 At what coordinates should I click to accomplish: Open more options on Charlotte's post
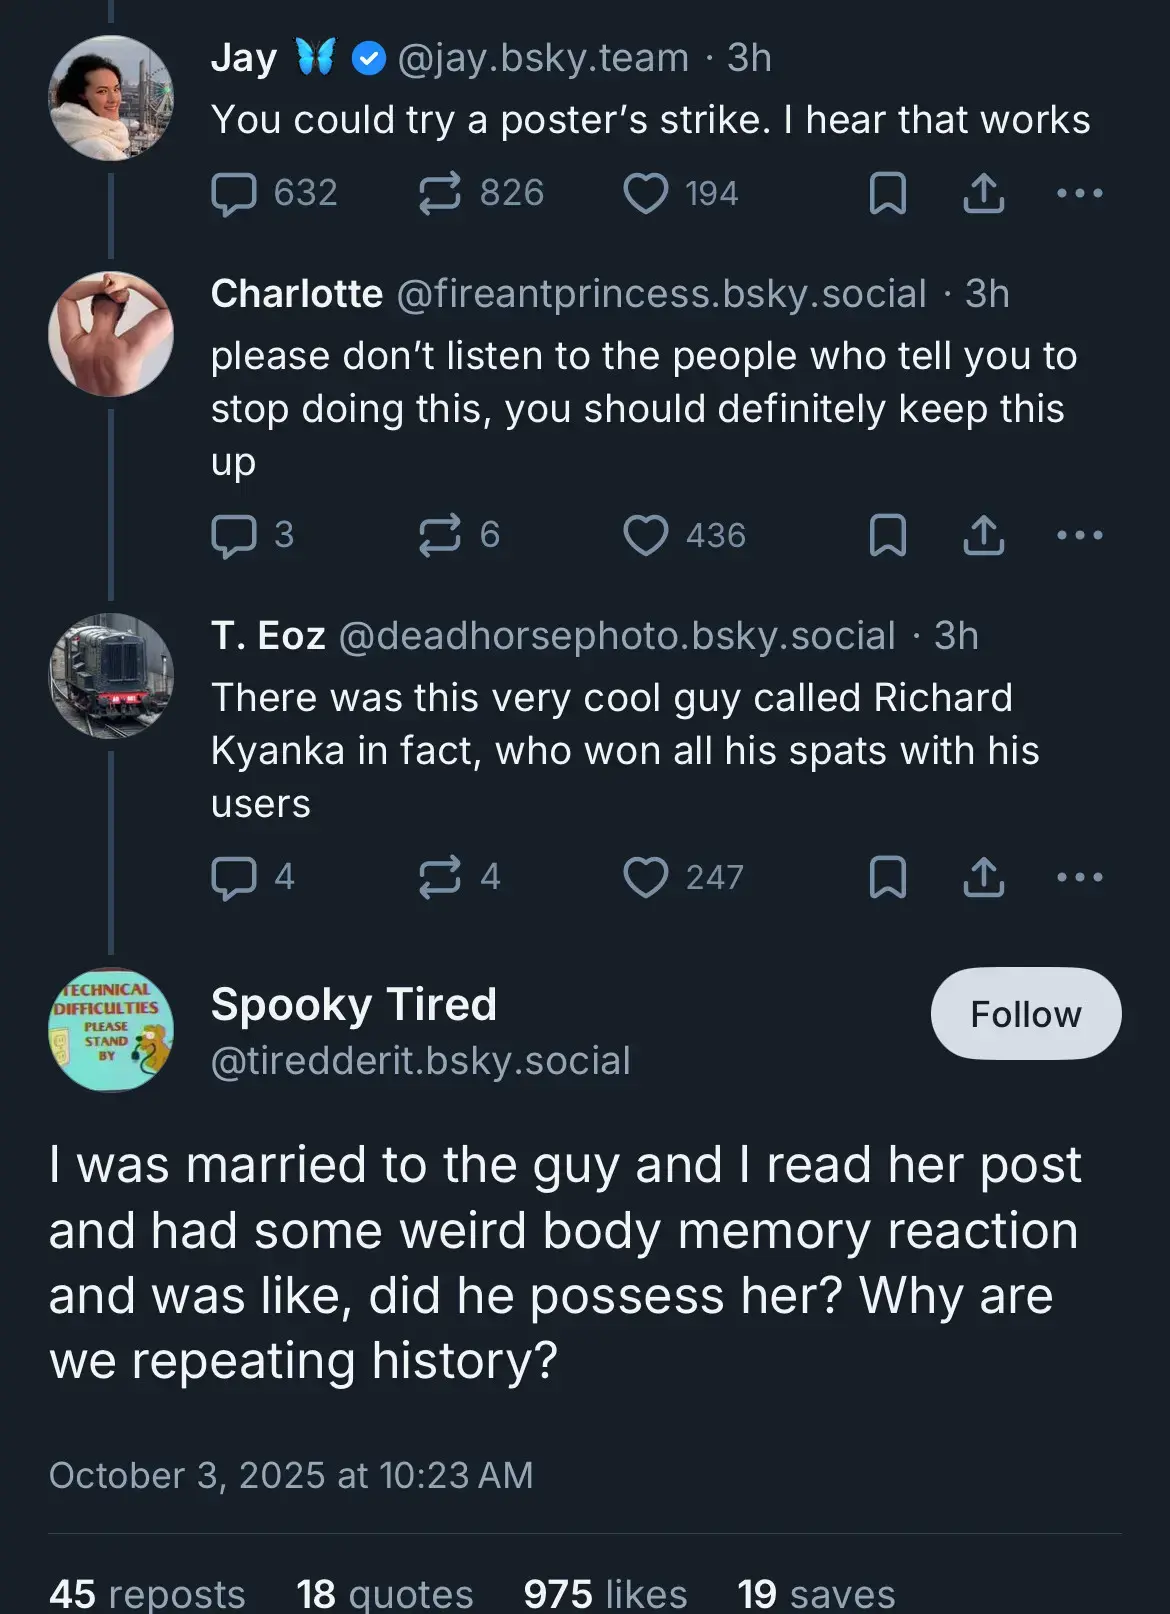click(1080, 536)
